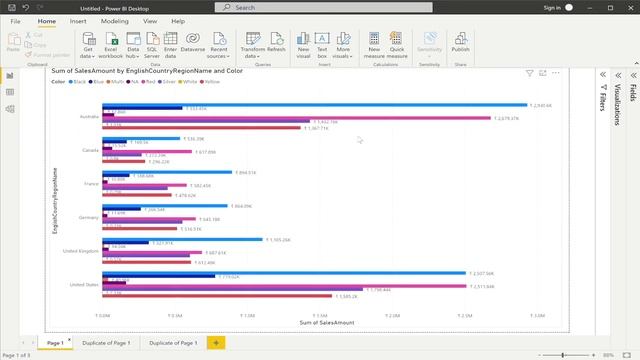Click the Fit to page icon
This screenshot has width=640, height=360.
[x=627, y=356]
